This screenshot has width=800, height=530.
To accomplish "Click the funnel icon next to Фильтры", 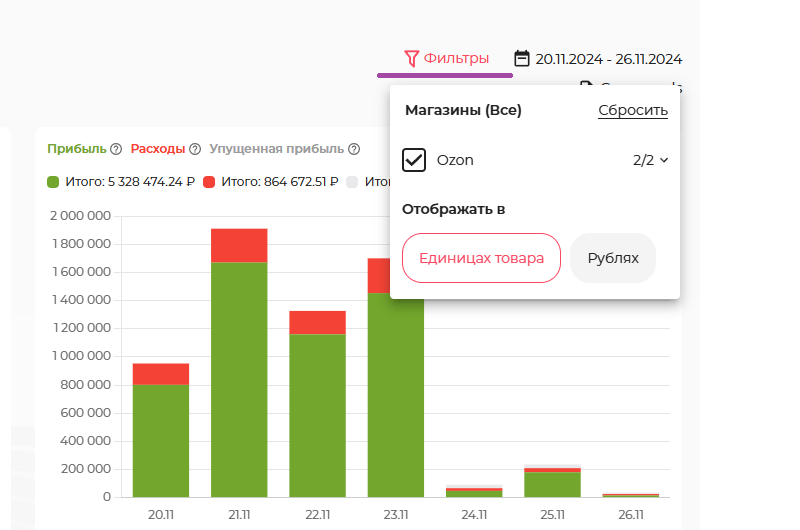I will click(410, 58).
